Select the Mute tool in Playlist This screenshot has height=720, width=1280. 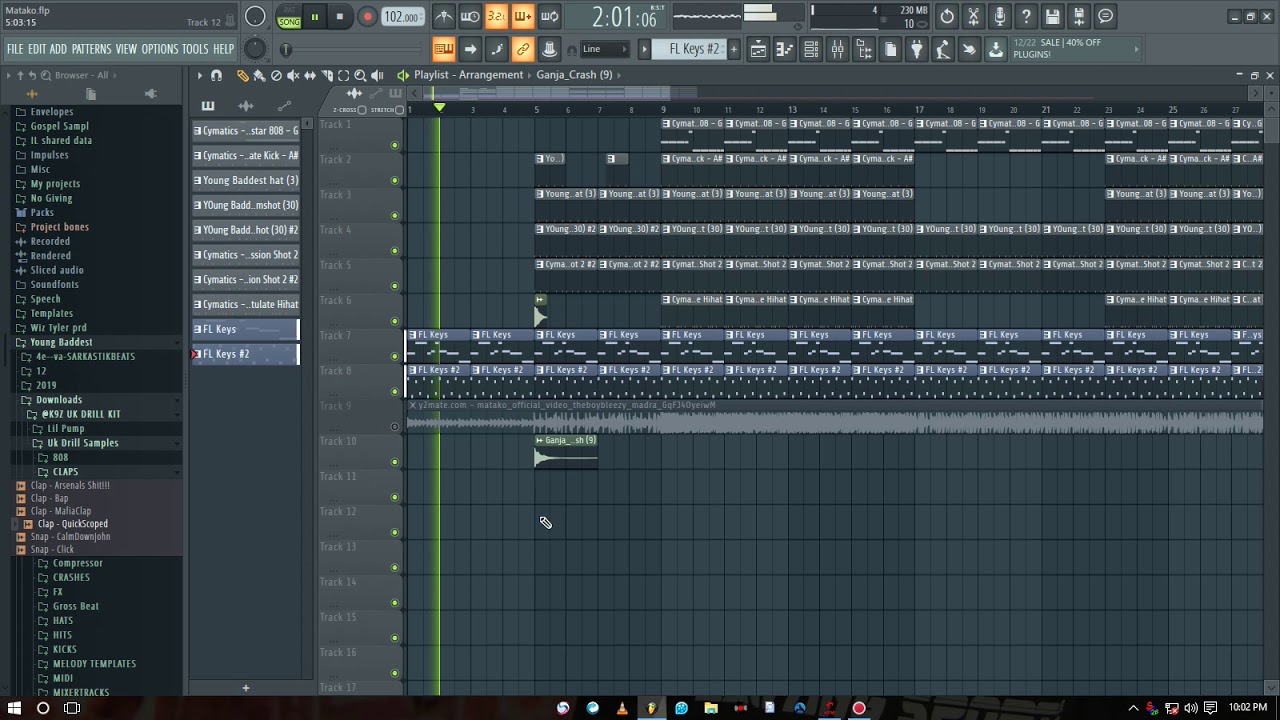coord(293,75)
